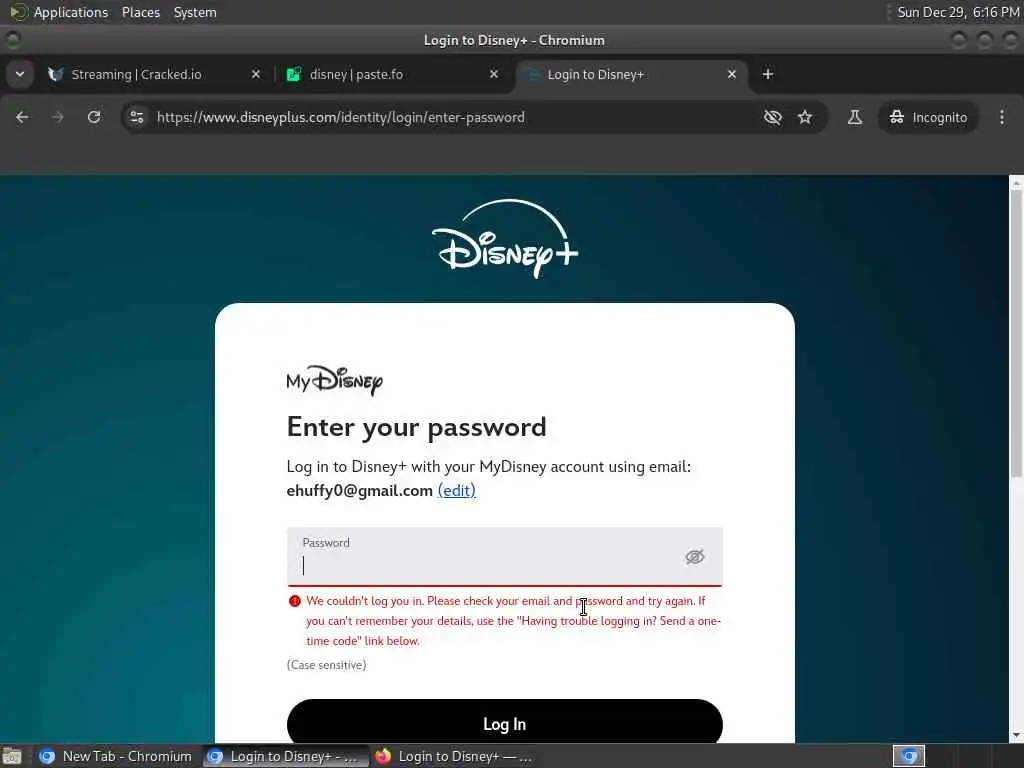Click the (edit) email link

pos(456,490)
